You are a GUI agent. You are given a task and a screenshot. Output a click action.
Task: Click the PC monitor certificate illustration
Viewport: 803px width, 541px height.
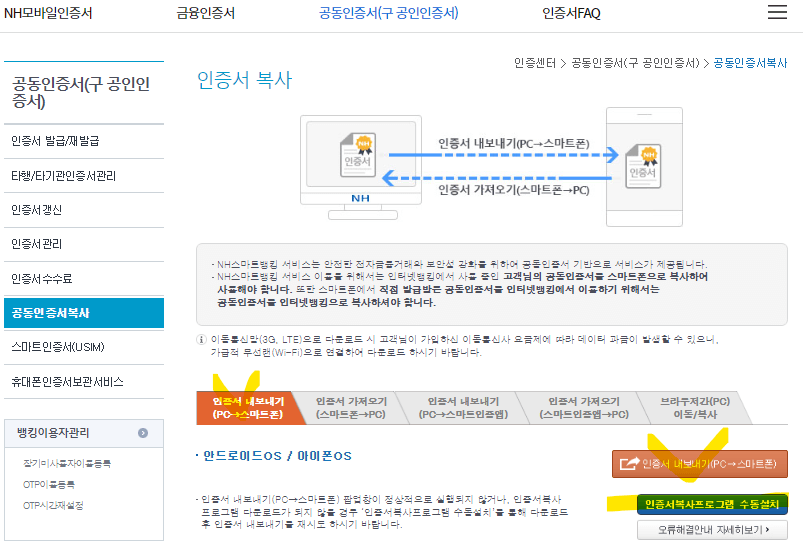361,168
